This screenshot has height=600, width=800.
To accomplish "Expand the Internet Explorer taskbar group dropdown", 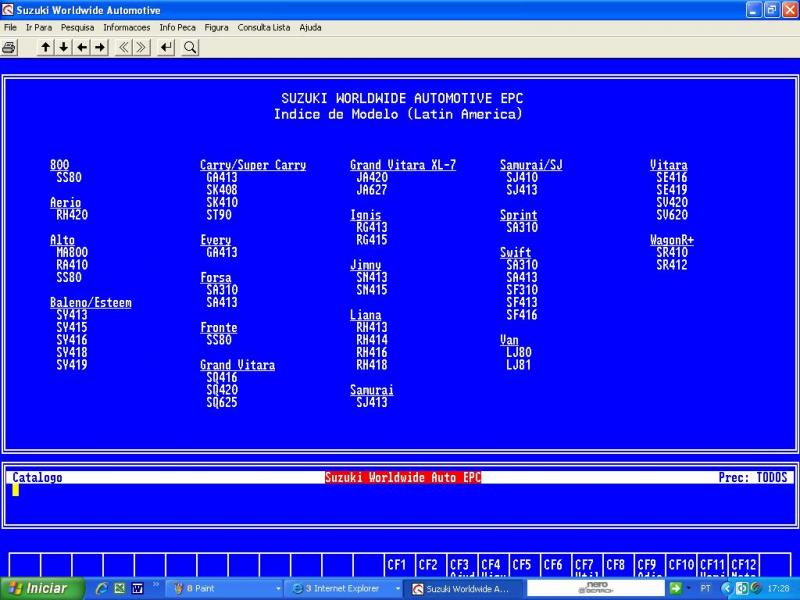I will tap(397, 589).
